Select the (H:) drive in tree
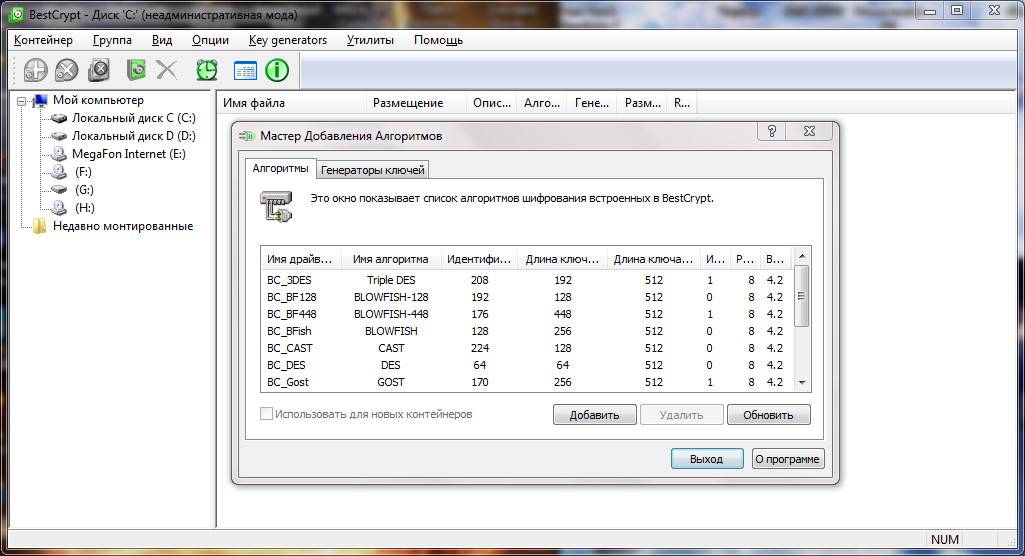The image size is (1025, 556). [84, 208]
